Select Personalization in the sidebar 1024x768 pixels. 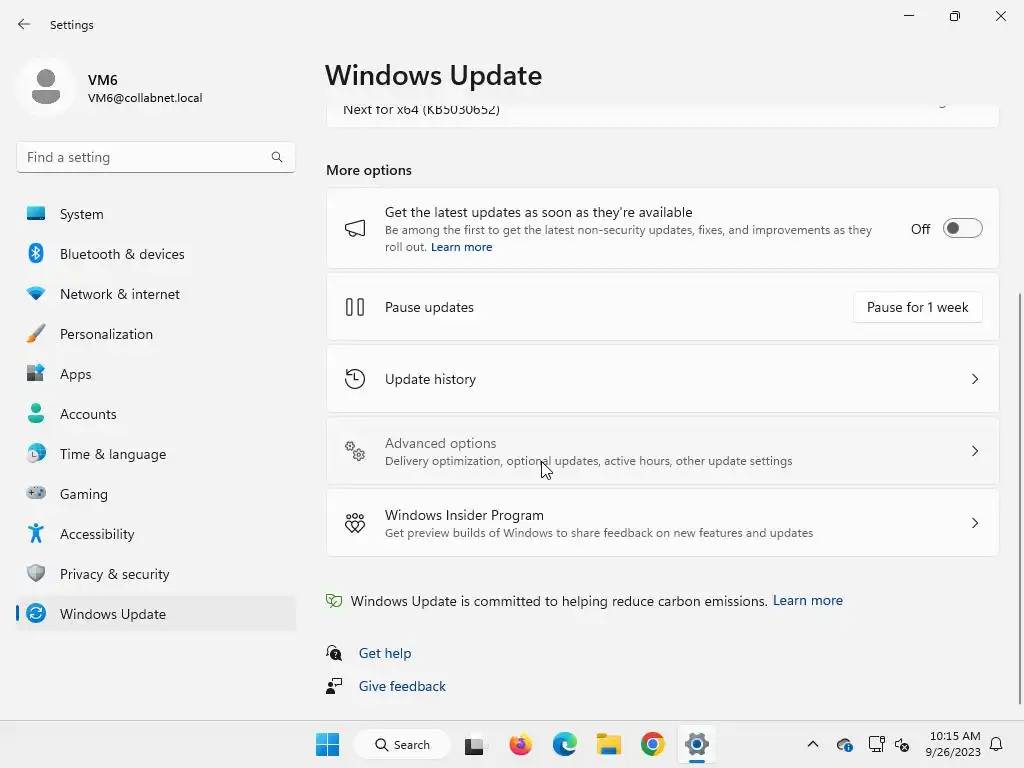point(156,334)
